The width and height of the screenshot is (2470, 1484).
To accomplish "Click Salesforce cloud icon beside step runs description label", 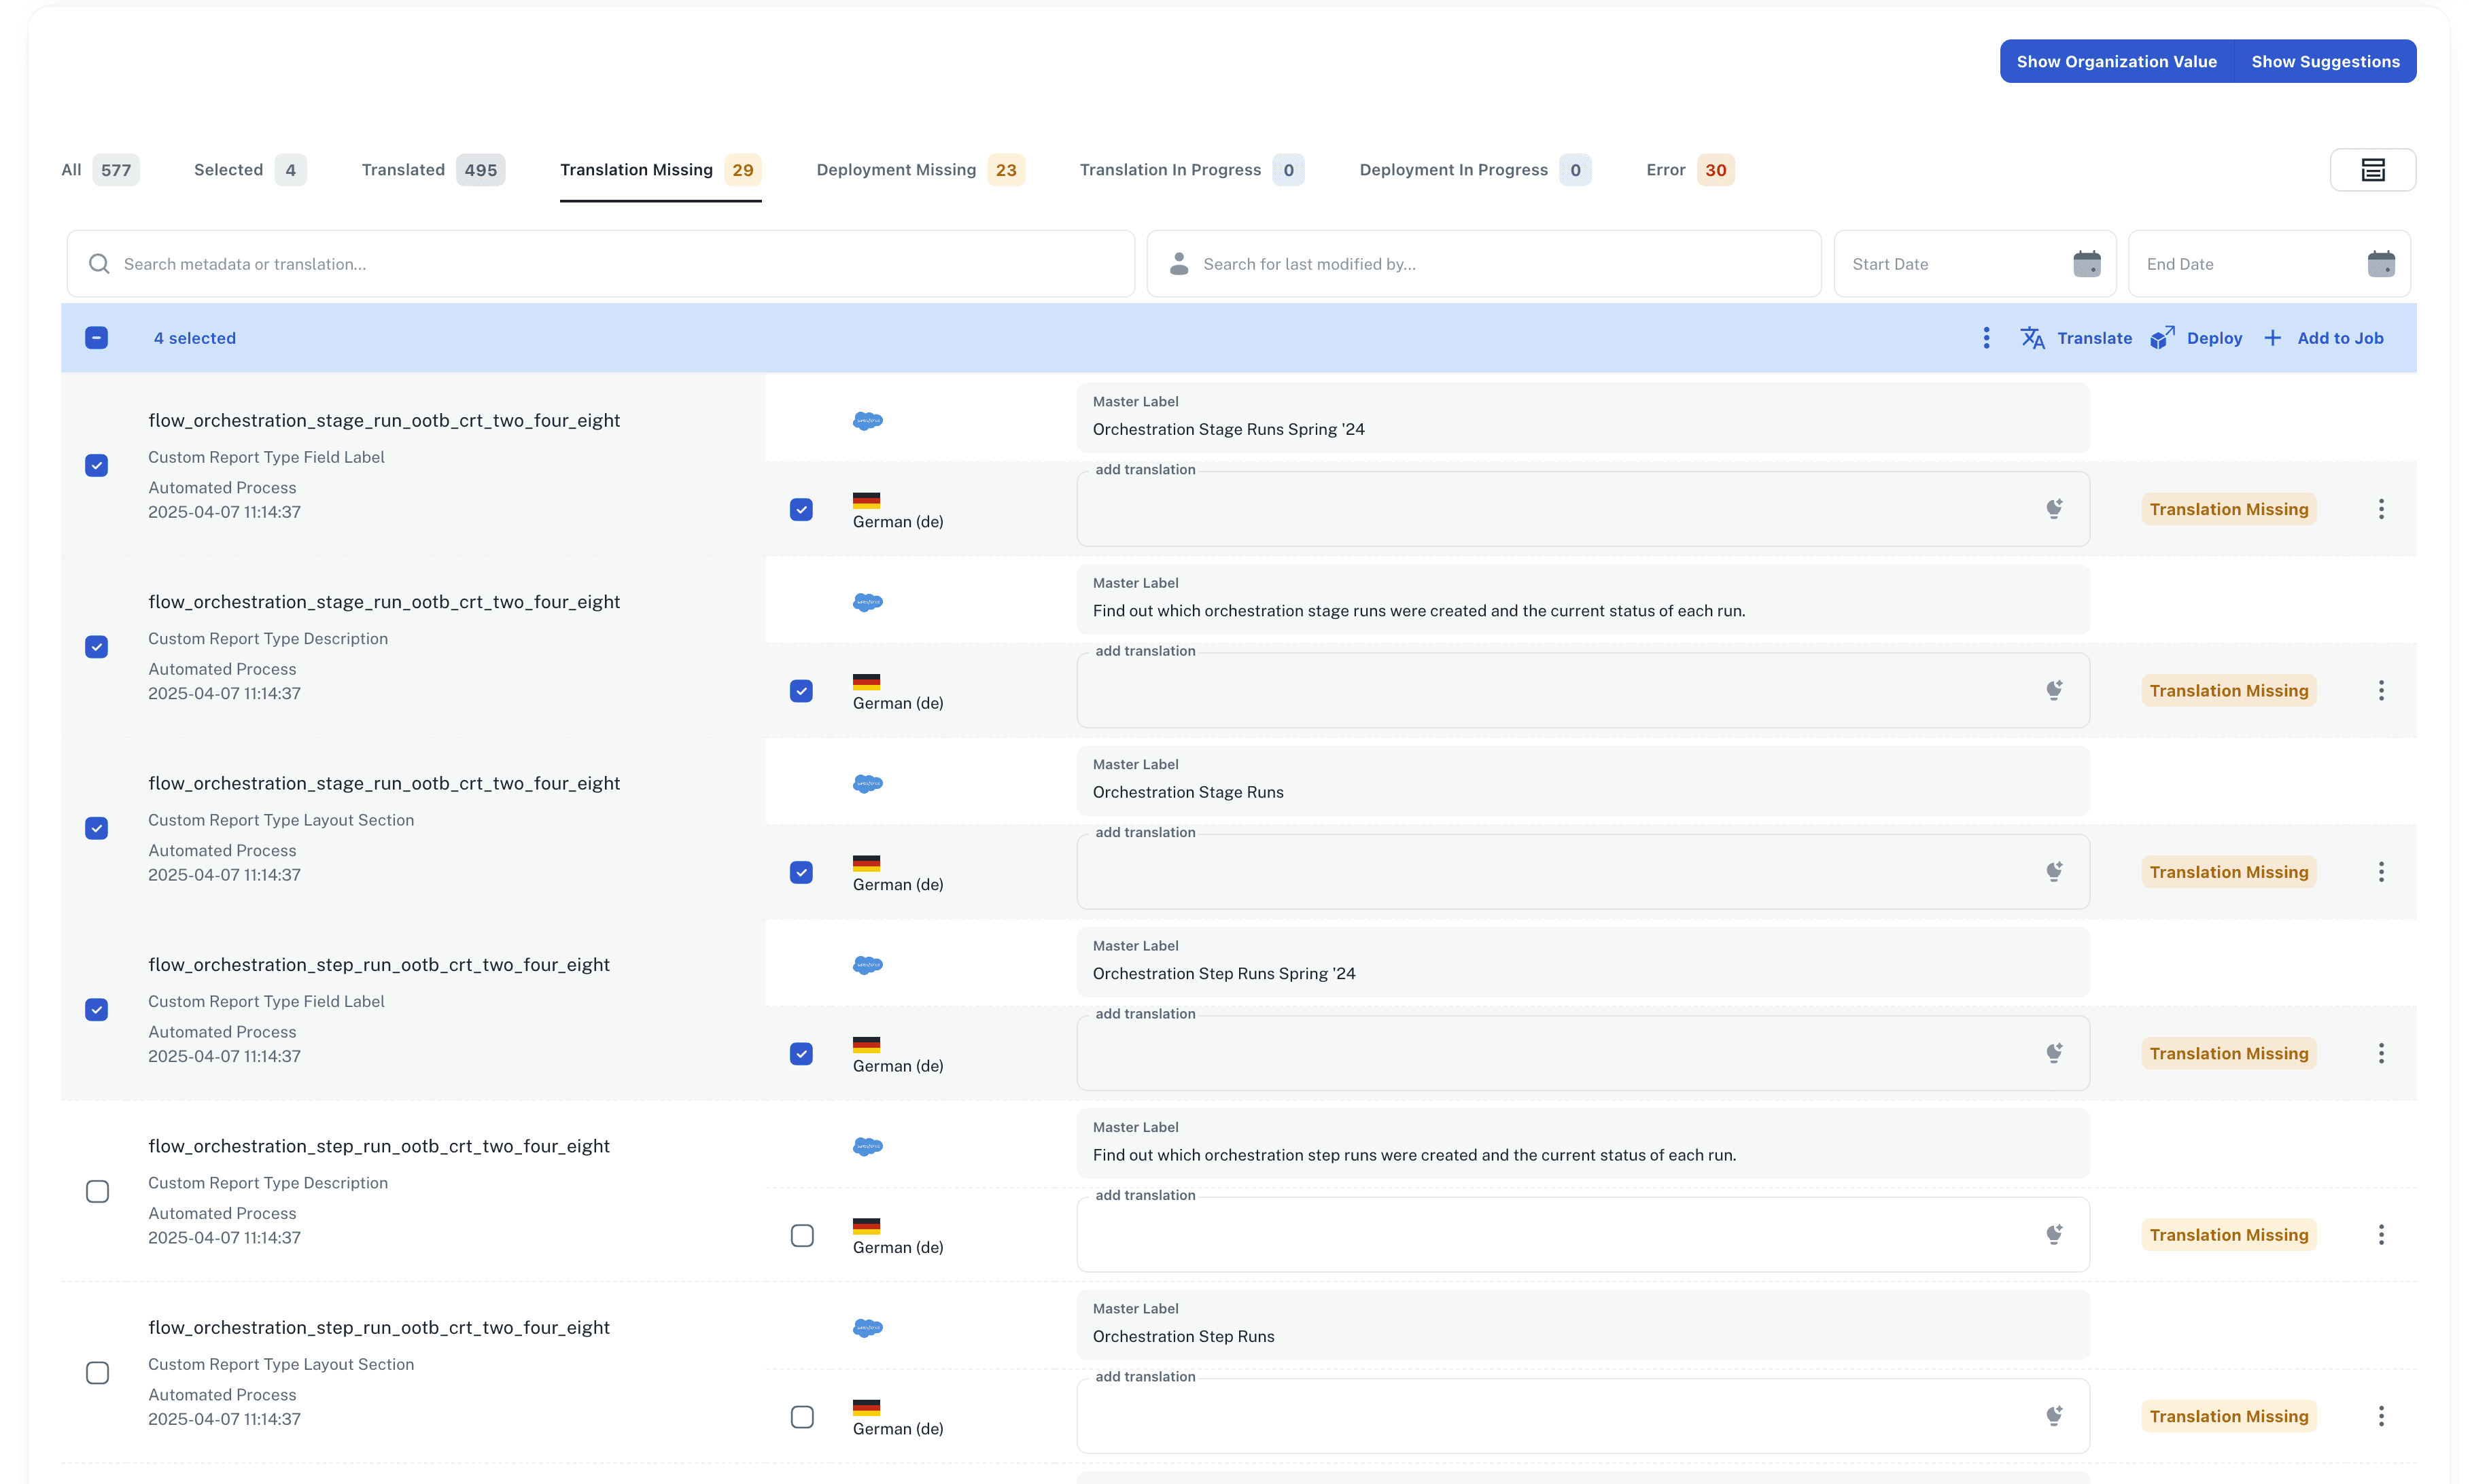I will point(867,1146).
